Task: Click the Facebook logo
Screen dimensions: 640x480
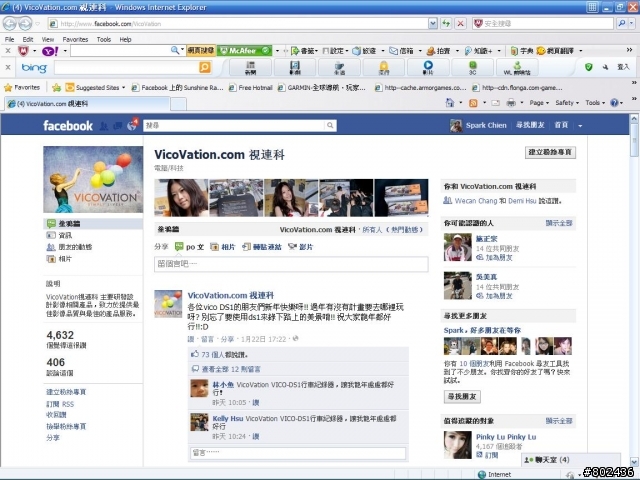Action: 68,126
